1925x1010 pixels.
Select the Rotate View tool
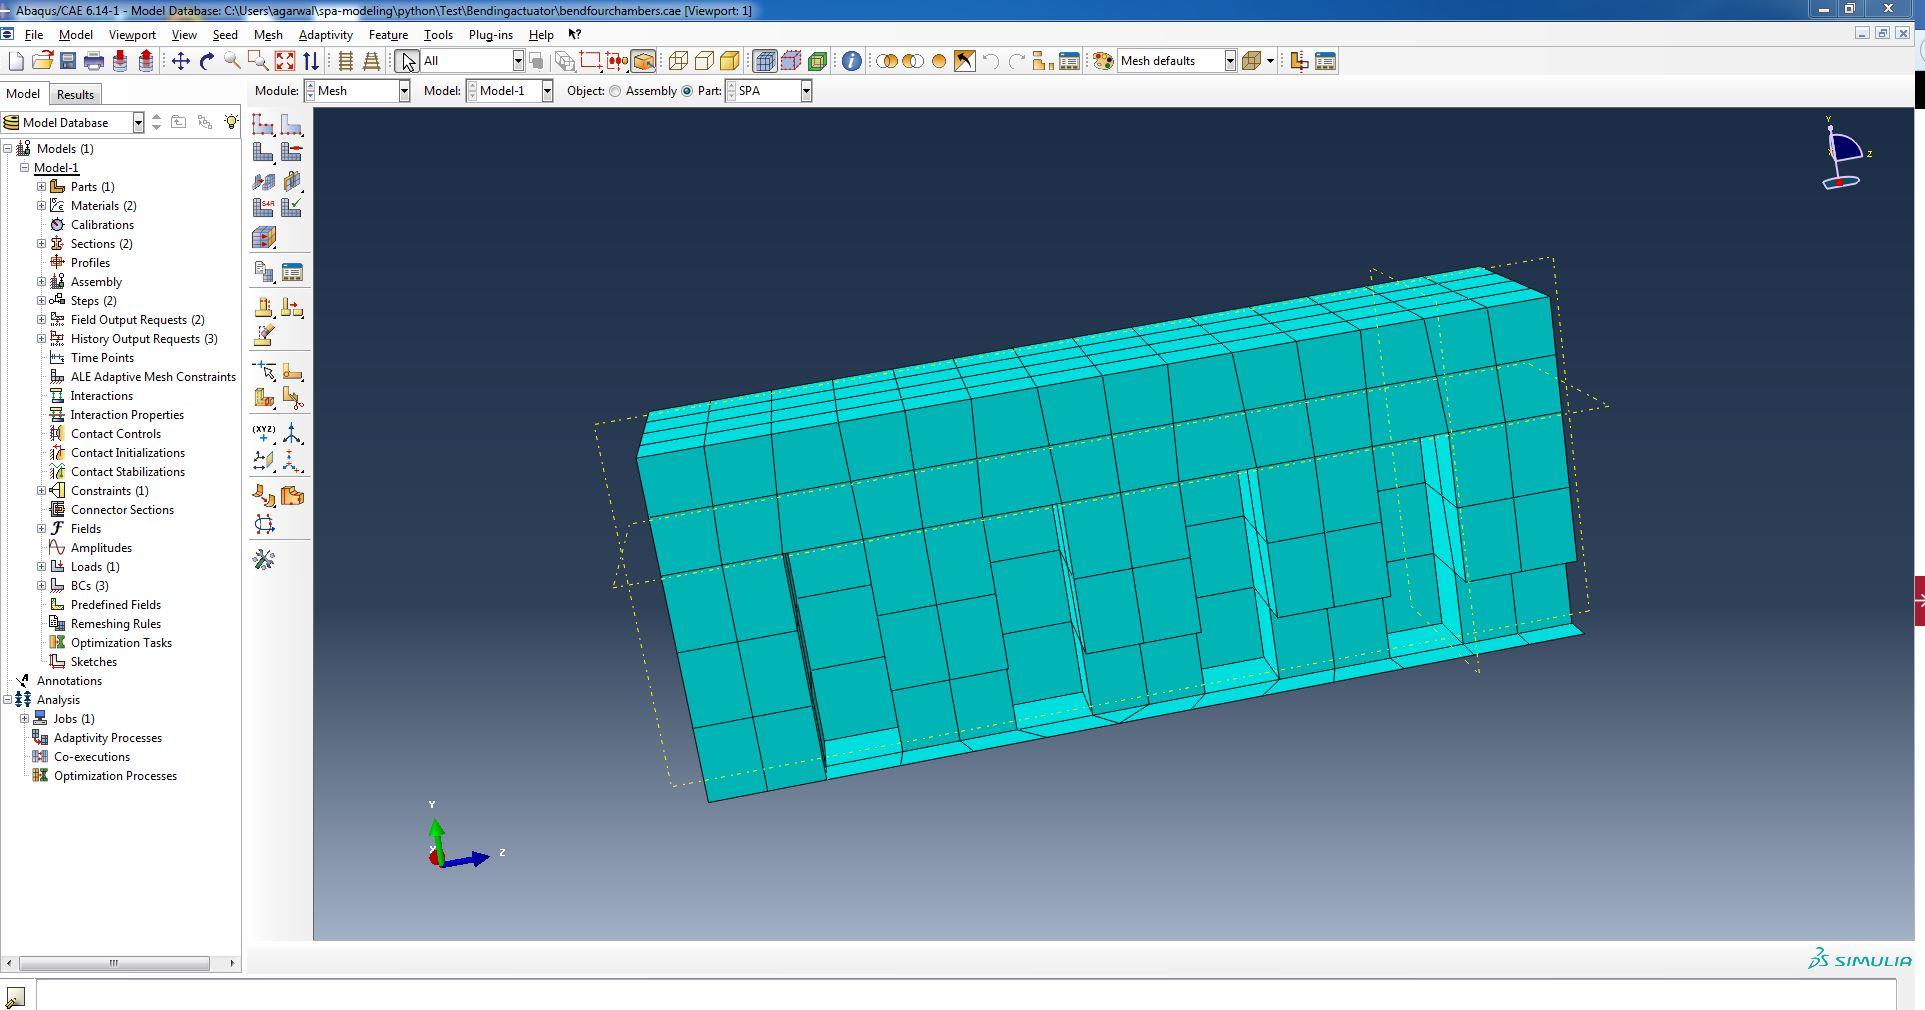207,61
